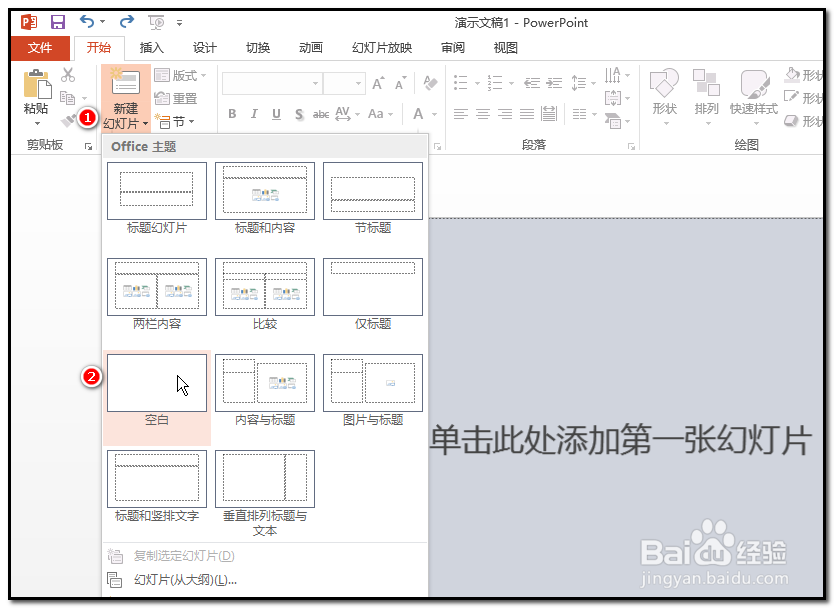
Task: Click the 快速样式 quick styles icon
Action: coord(755,84)
